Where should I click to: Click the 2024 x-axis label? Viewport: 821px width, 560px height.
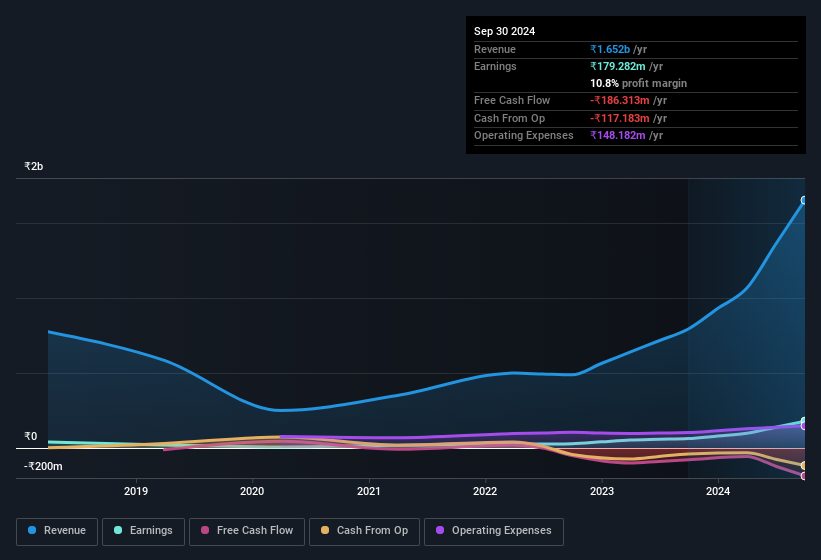pos(718,491)
